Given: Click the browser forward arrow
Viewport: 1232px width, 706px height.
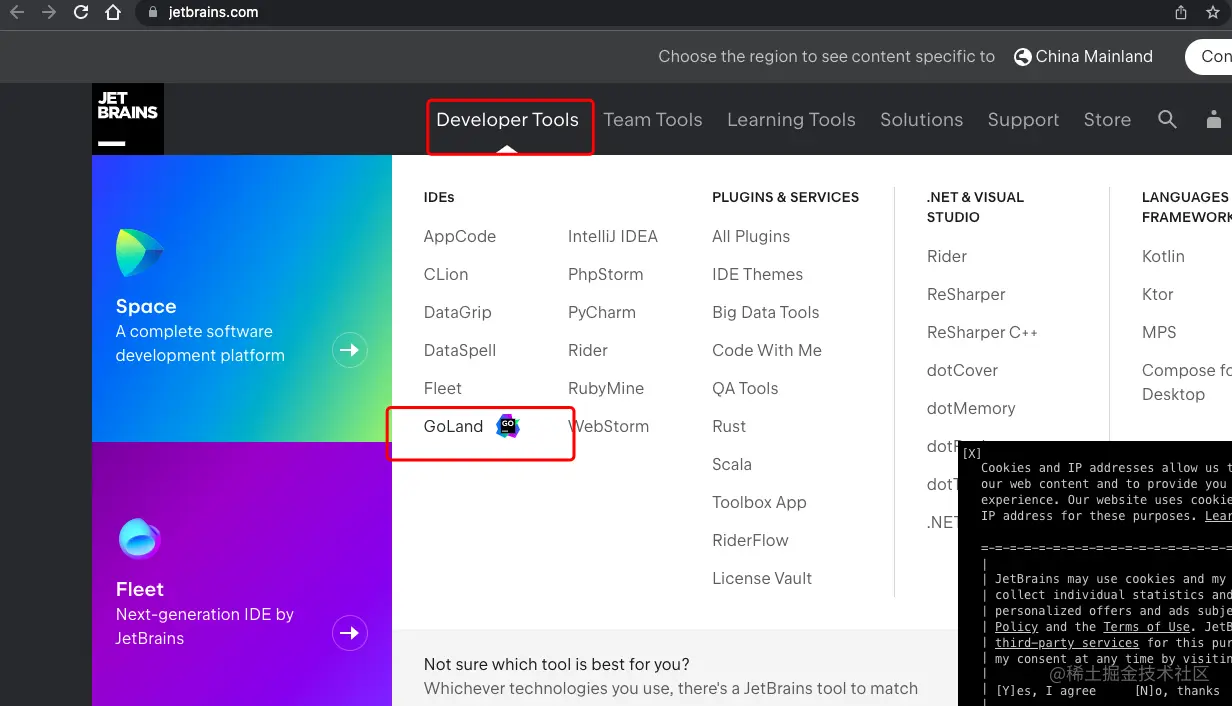Looking at the screenshot, I should click(49, 12).
